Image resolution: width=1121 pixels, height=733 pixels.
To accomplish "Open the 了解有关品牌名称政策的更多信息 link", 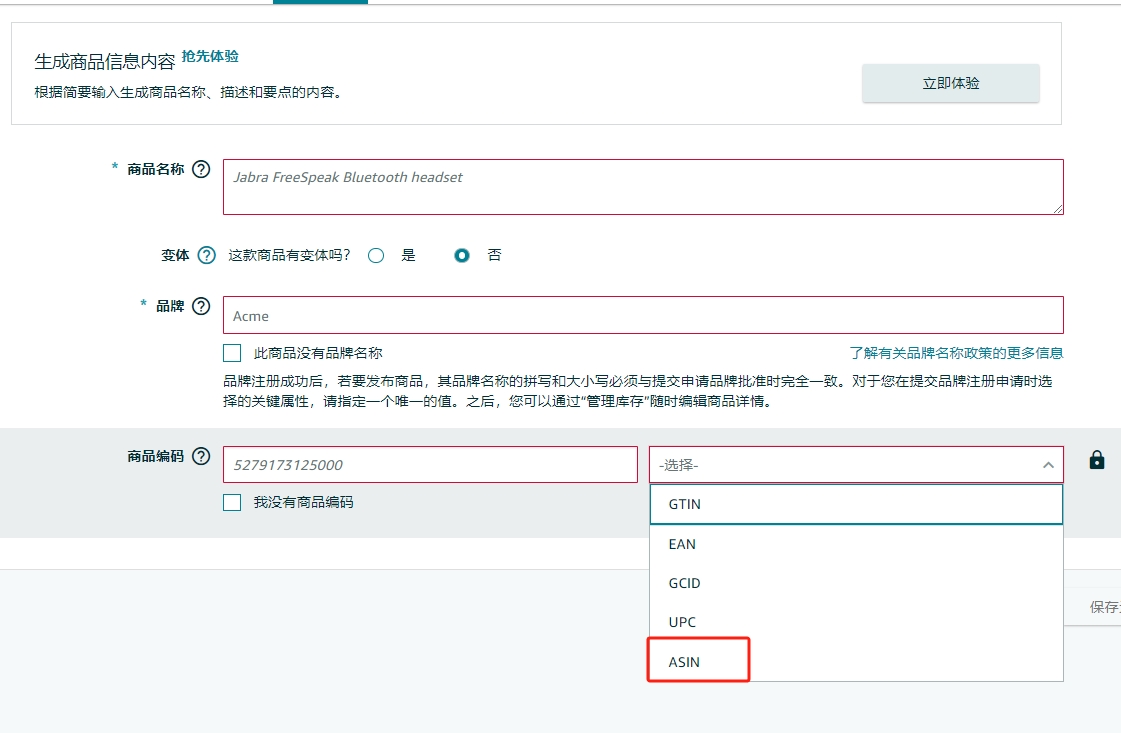I will click(x=955, y=353).
